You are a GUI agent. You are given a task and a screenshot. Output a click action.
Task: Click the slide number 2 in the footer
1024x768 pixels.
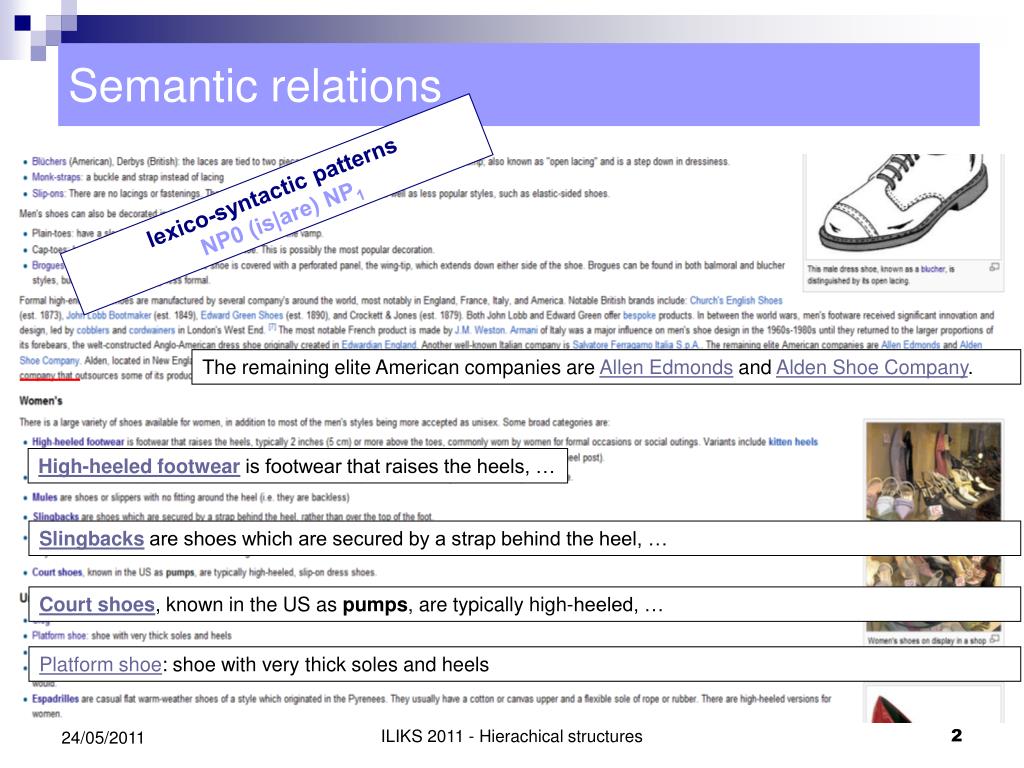(x=957, y=735)
